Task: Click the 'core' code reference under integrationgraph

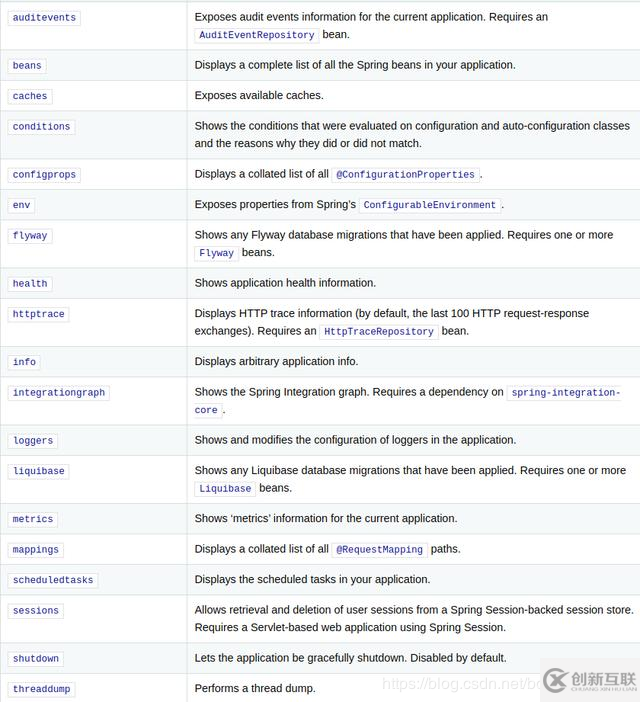Action: [x=206, y=410]
